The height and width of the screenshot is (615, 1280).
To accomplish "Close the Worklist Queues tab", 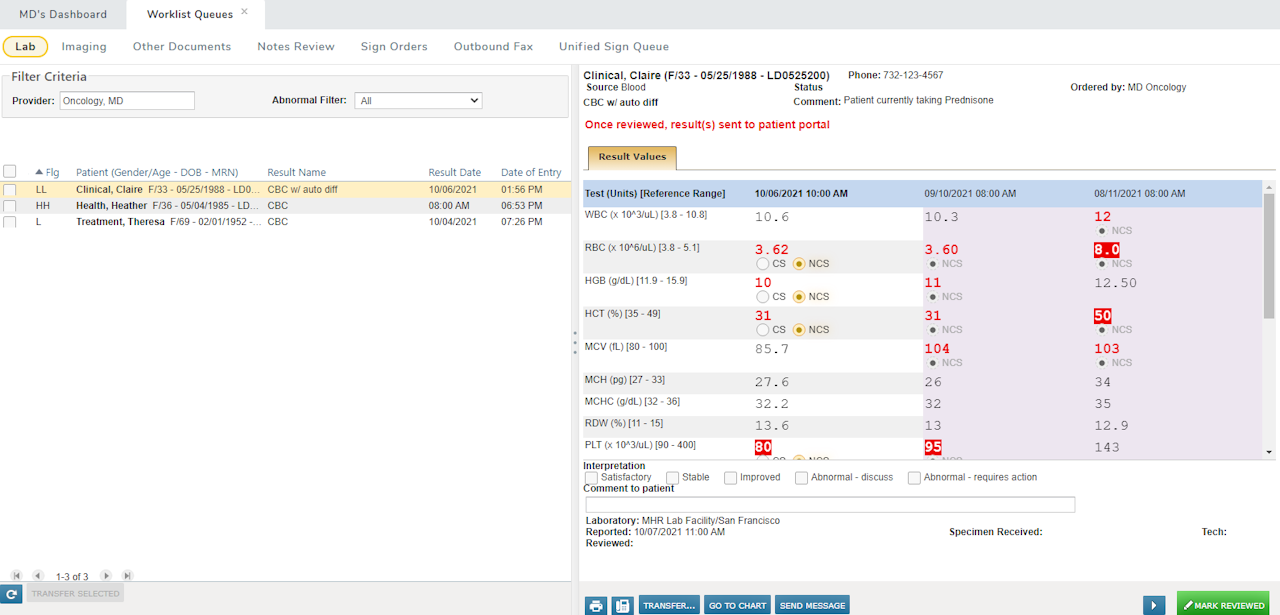I will point(244,12).
